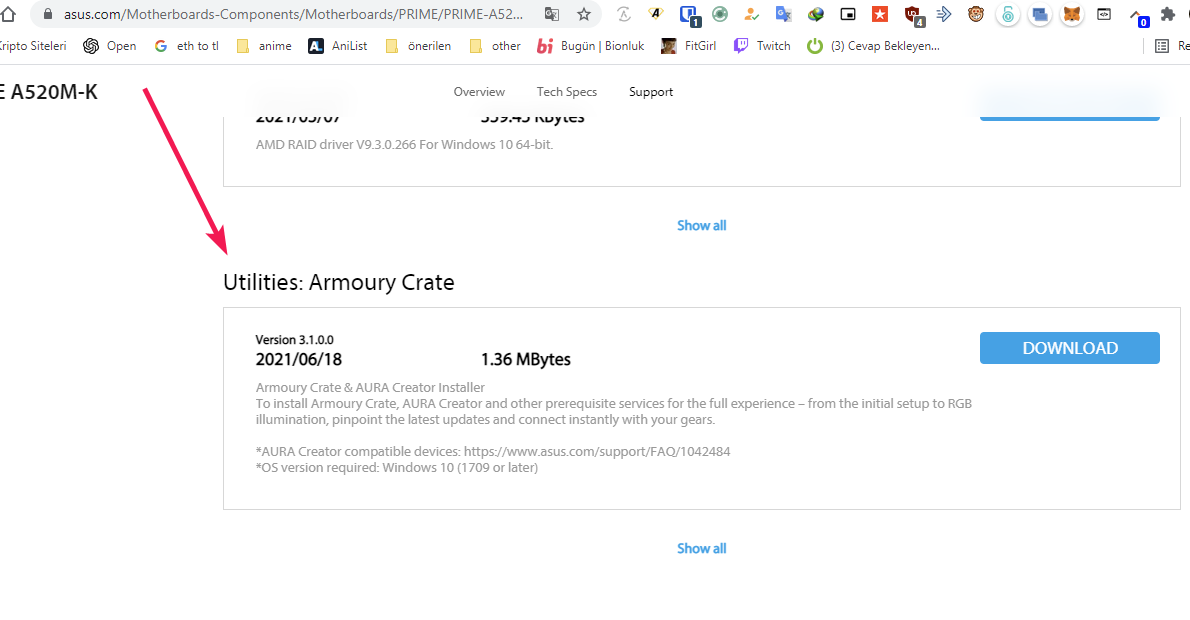Open the 'other' bookmarks folder
Image resolution: width=1190 pixels, height=620 pixels.
coord(496,46)
